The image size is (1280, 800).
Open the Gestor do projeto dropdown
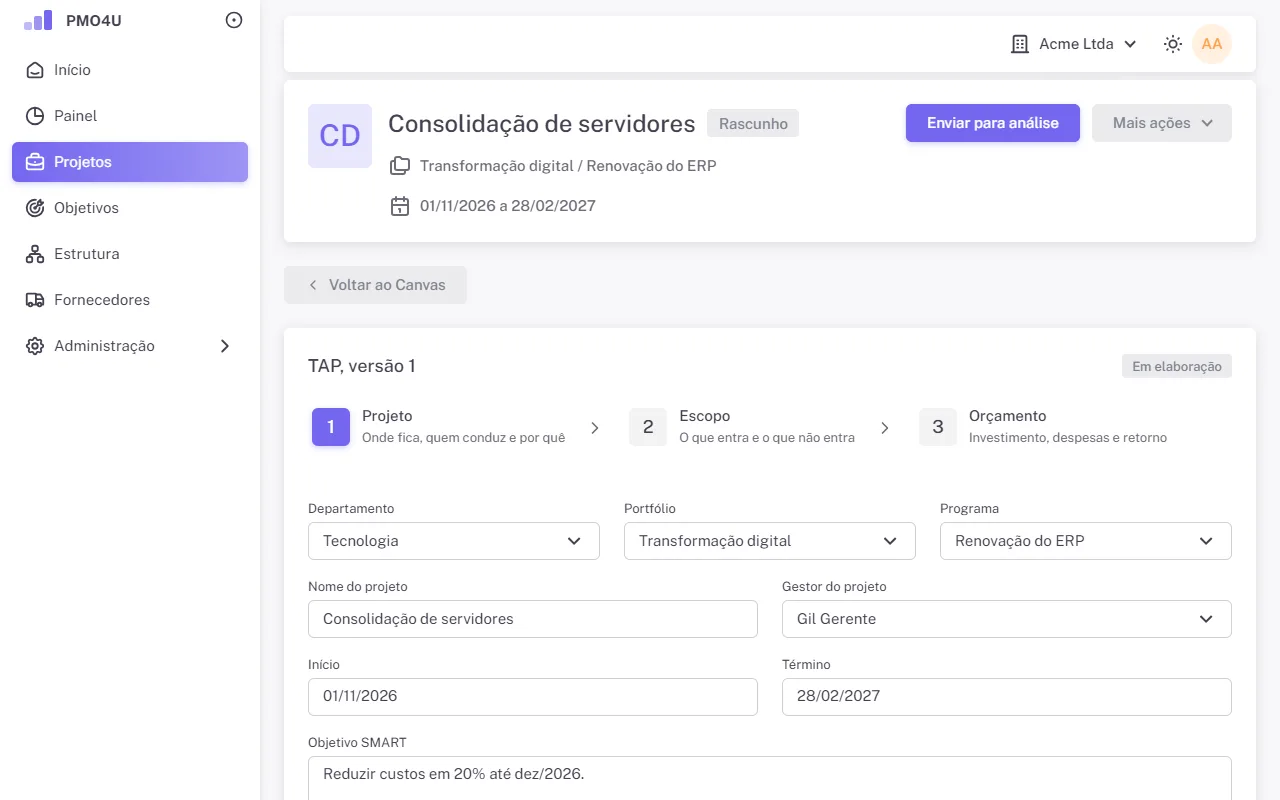(1007, 619)
